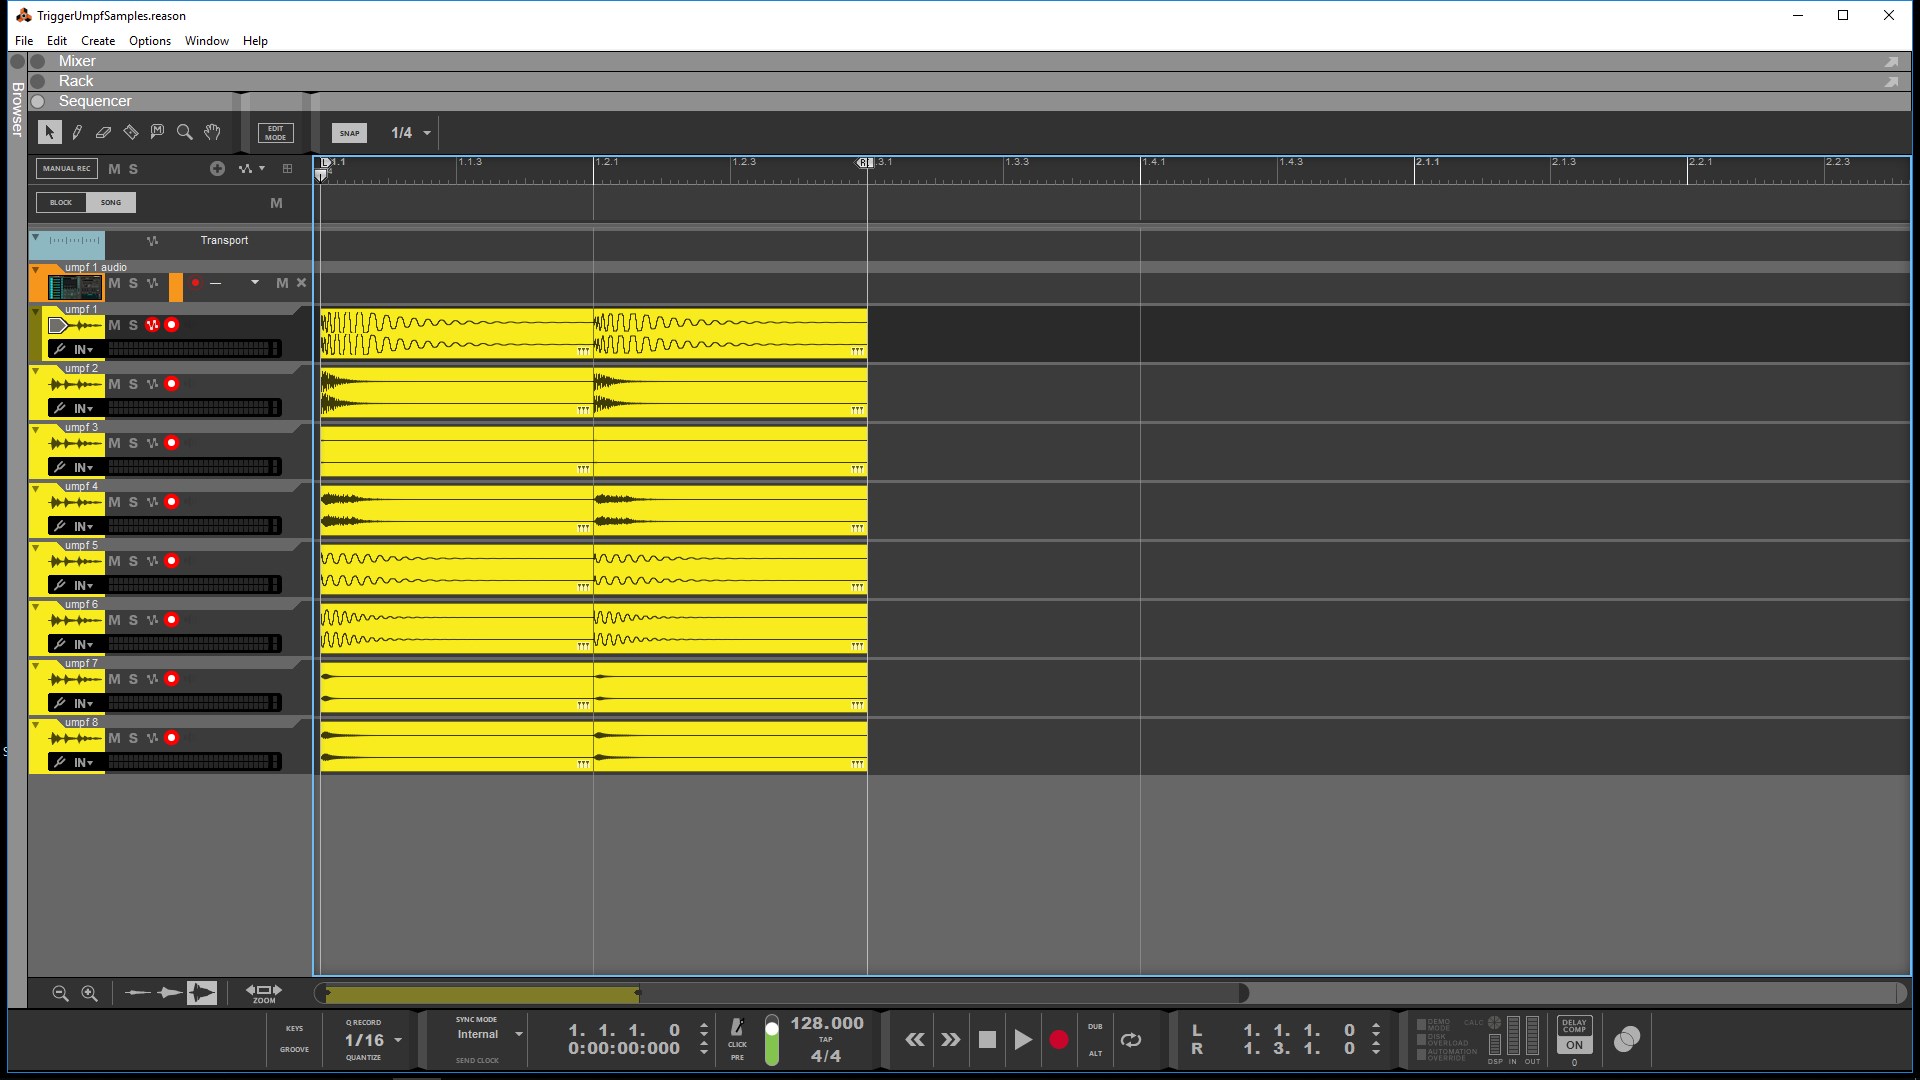
Task: Zoom out horizontally in sequencer
Action: click(x=60, y=993)
